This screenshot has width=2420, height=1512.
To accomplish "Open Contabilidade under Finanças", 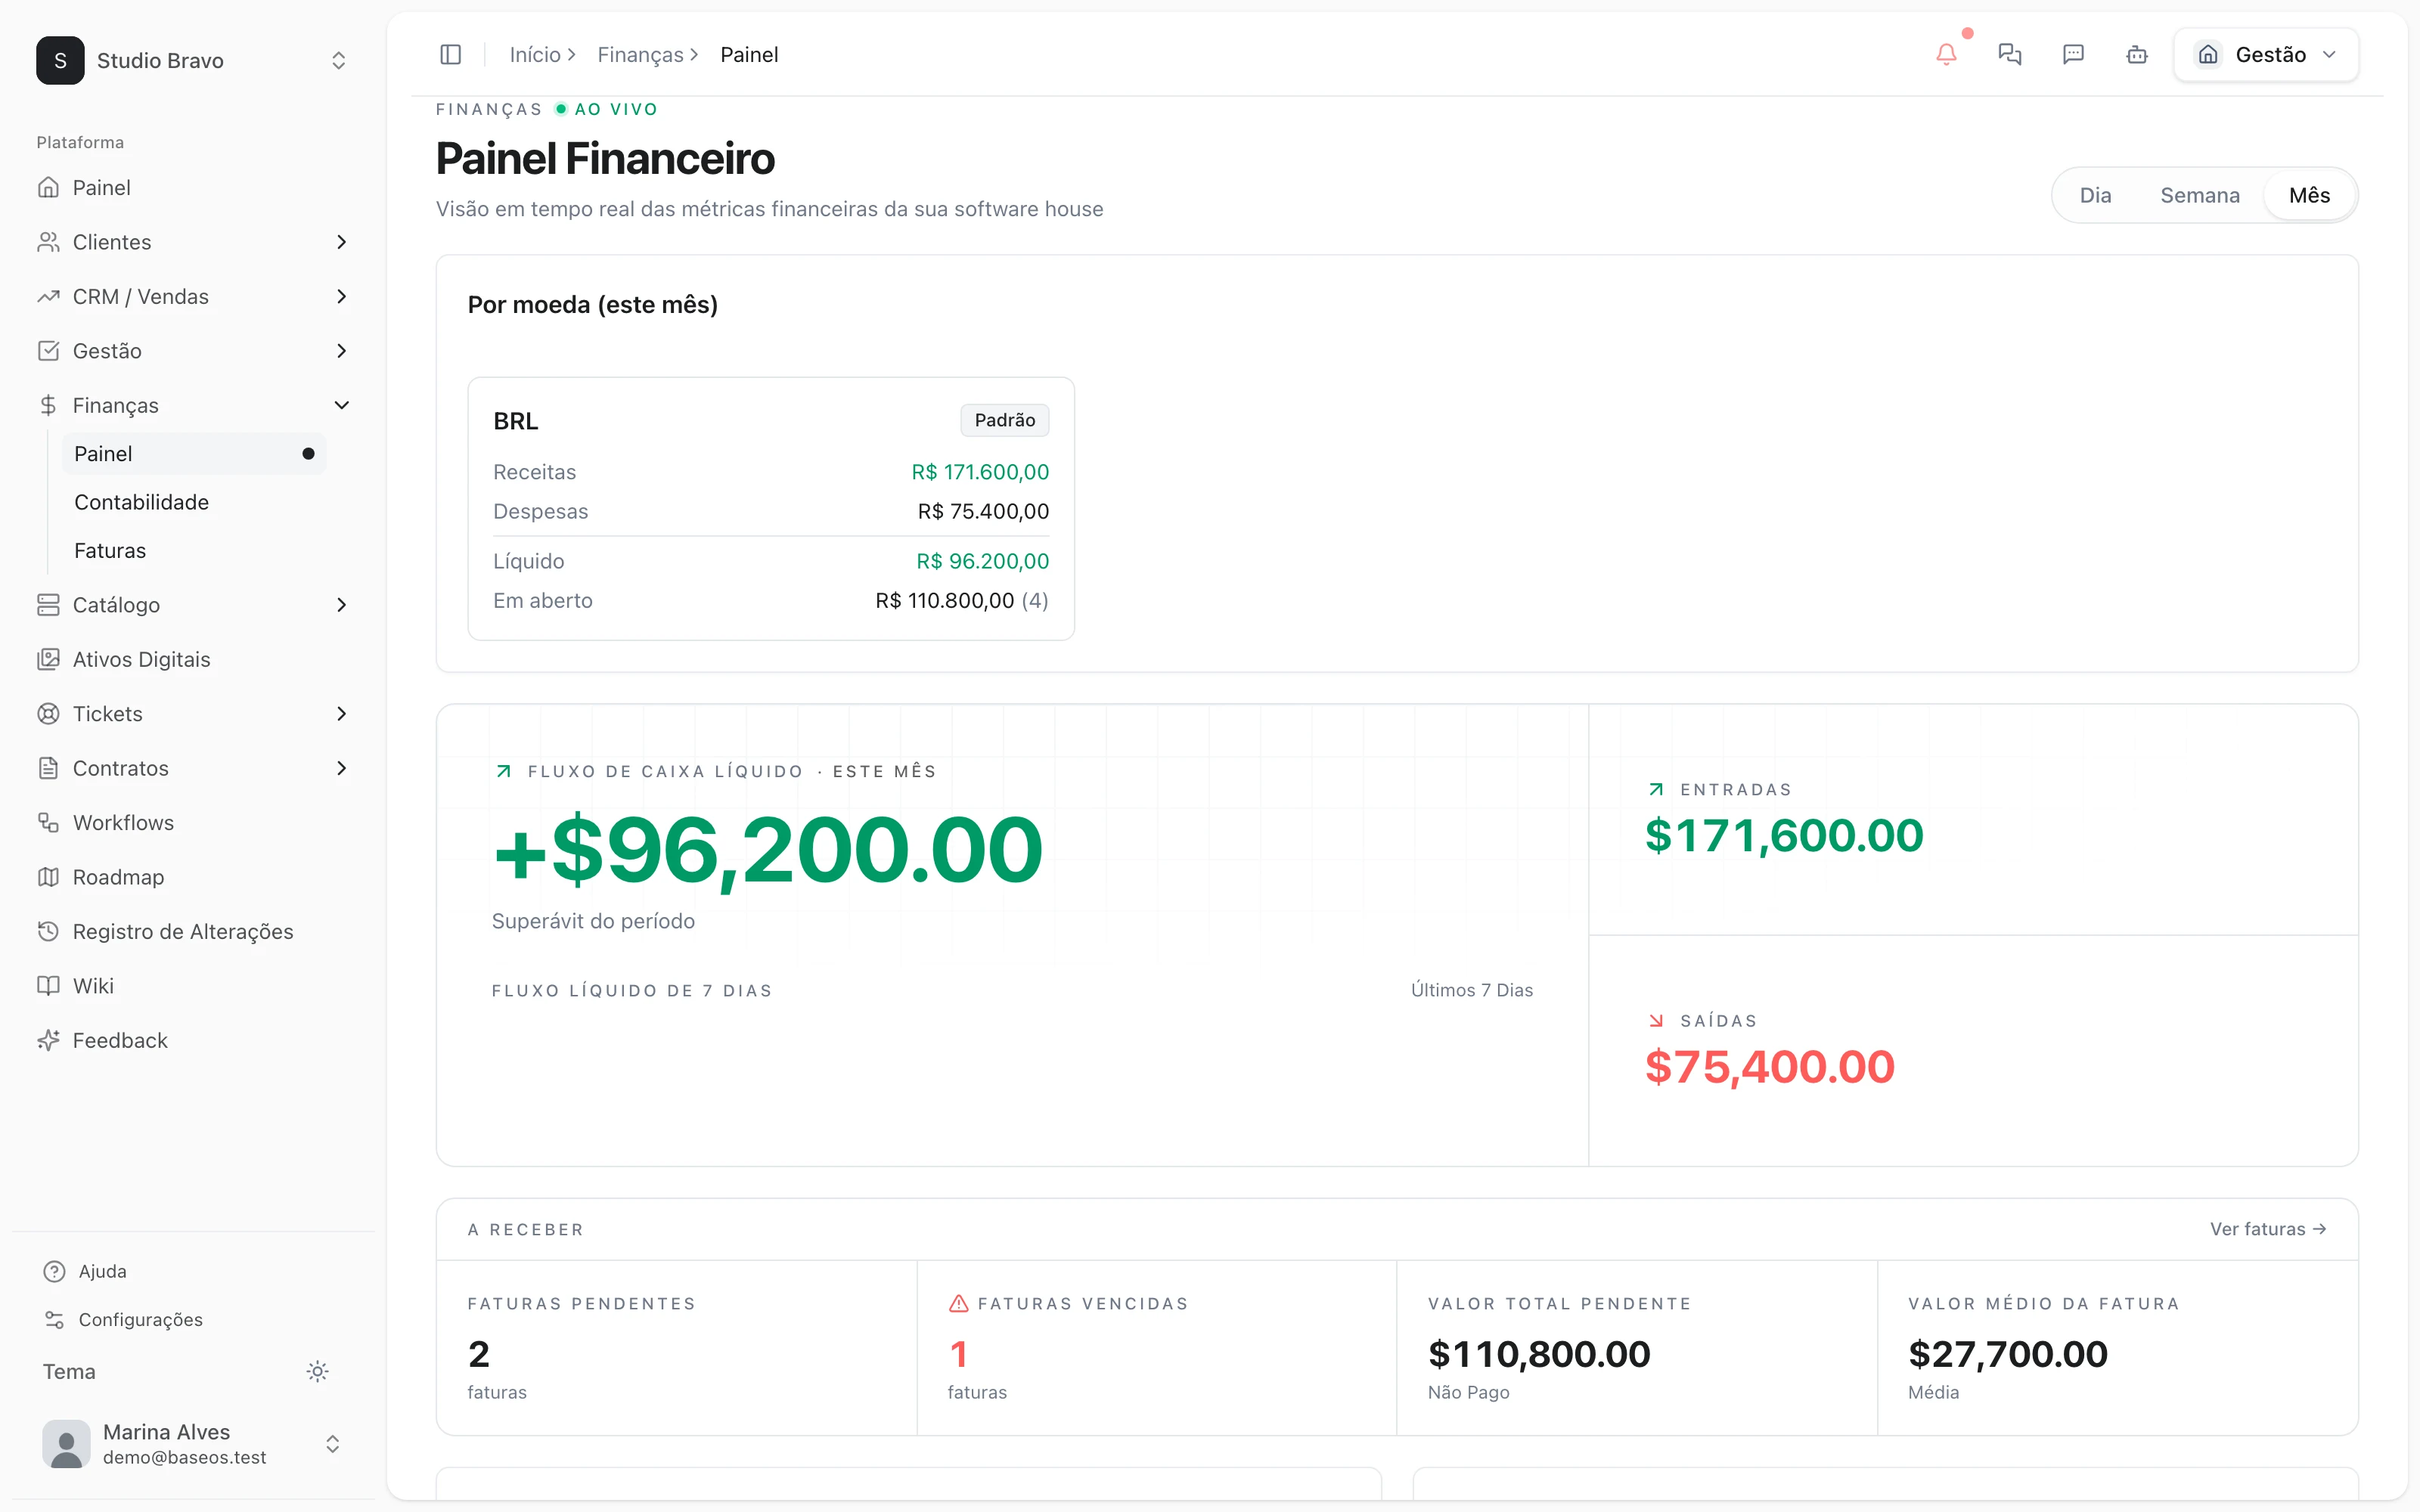I will pos(194,502).
